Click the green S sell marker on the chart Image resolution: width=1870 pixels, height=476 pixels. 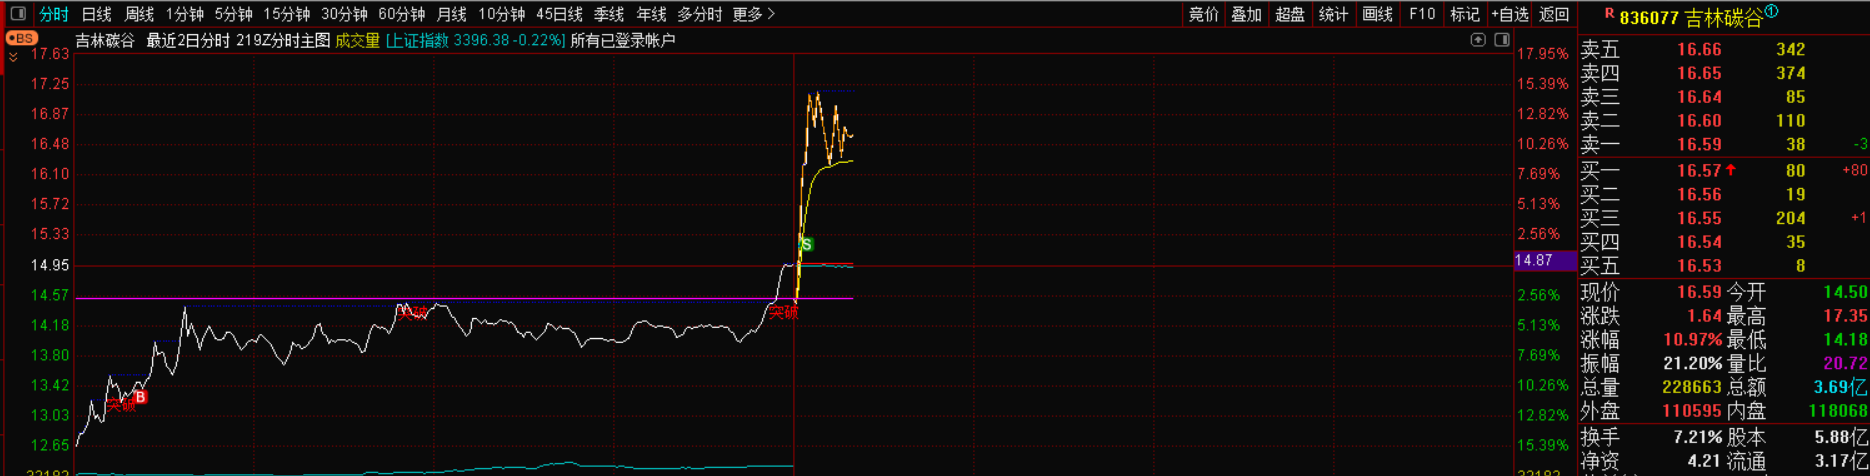point(807,244)
